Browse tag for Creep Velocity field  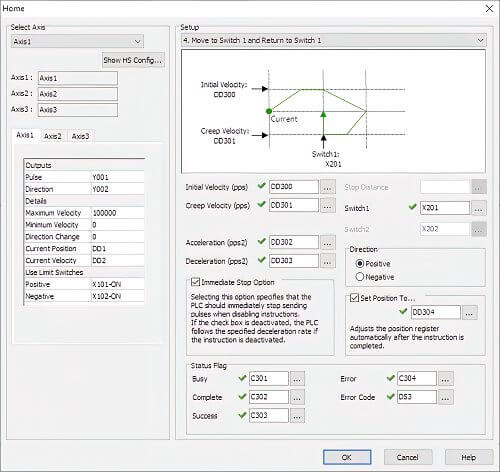327,206
